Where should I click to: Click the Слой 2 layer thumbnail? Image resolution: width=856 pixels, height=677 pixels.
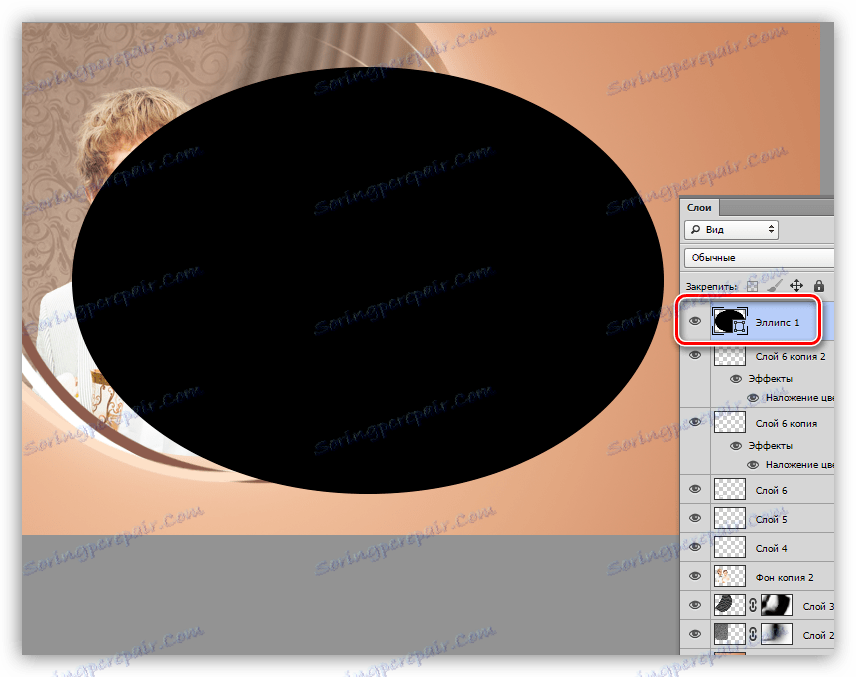pyautogui.click(x=730, y=634)
